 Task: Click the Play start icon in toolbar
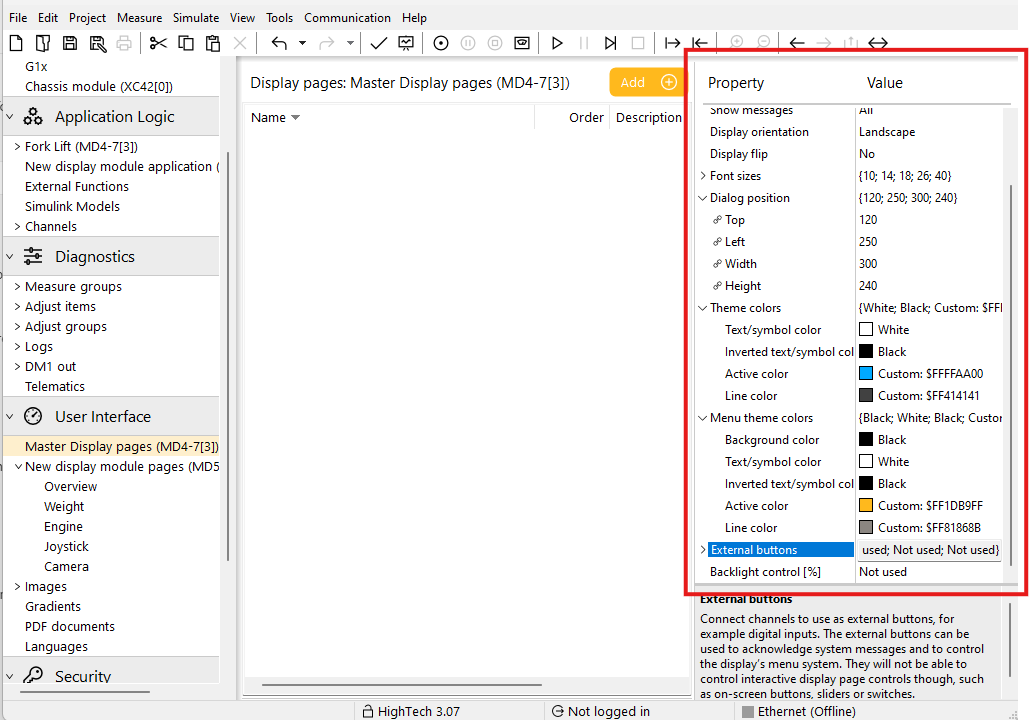(557, 43)
